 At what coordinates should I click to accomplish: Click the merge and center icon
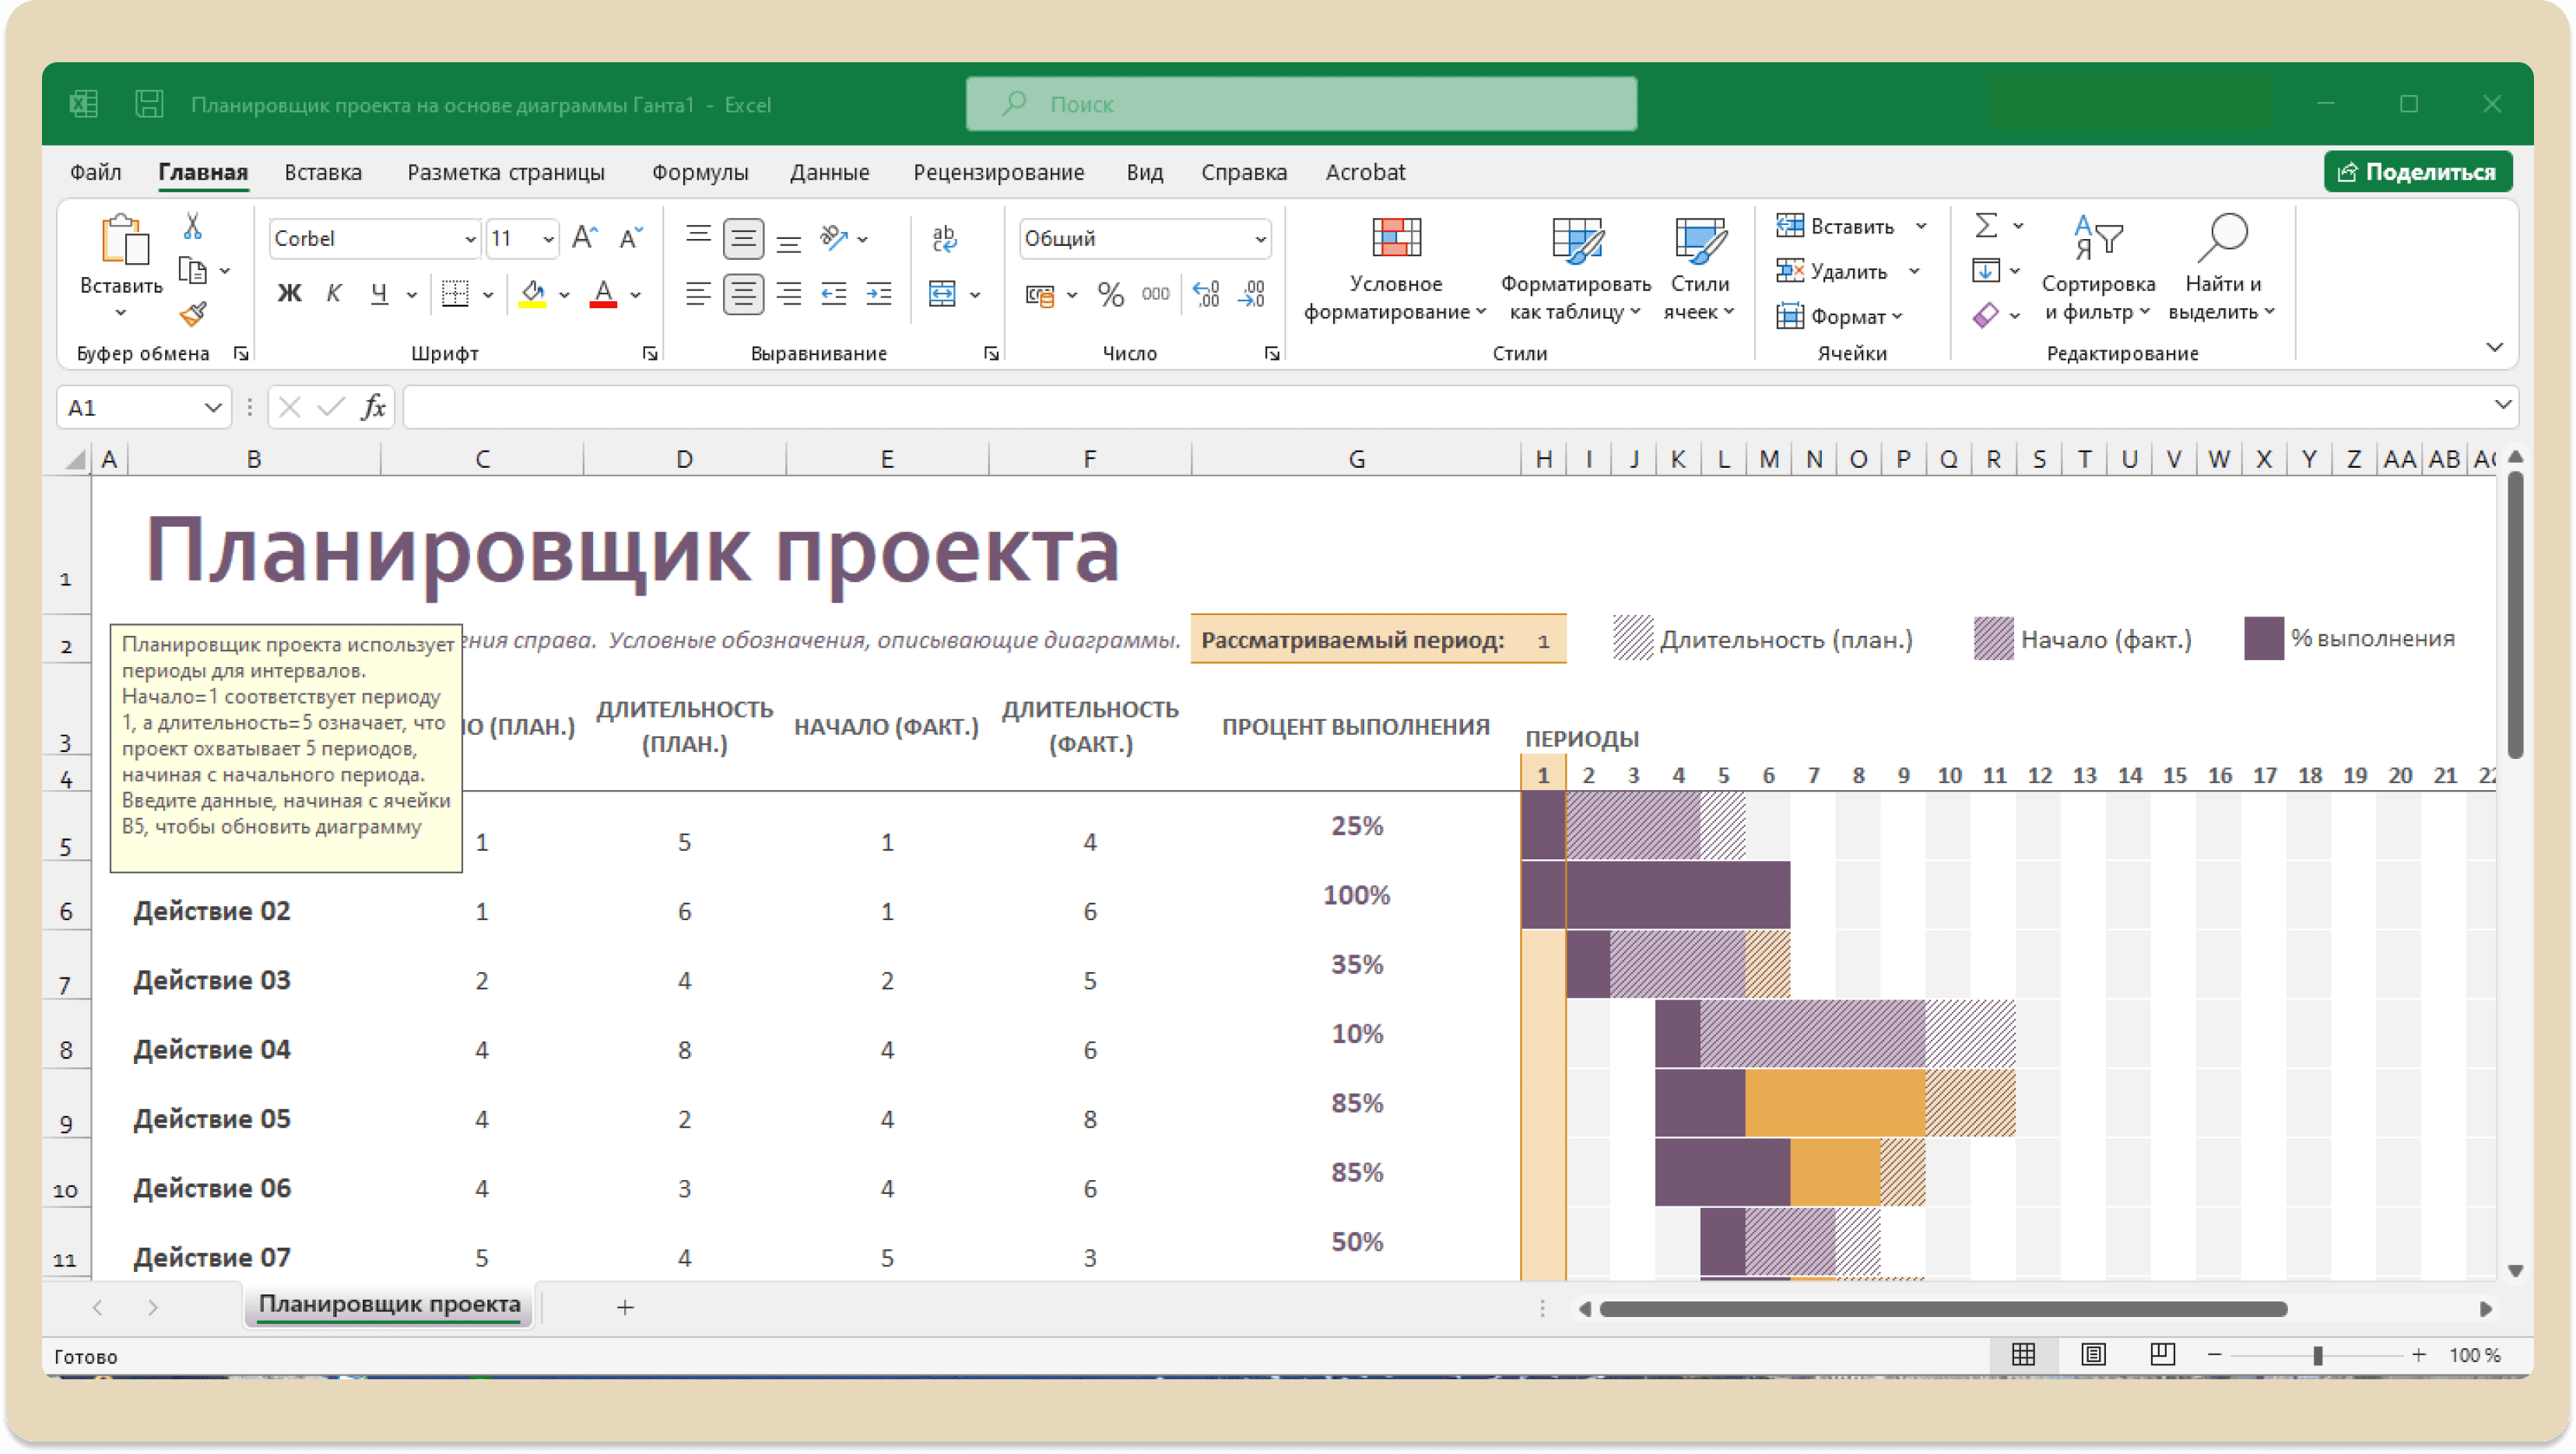pos(942,294)
